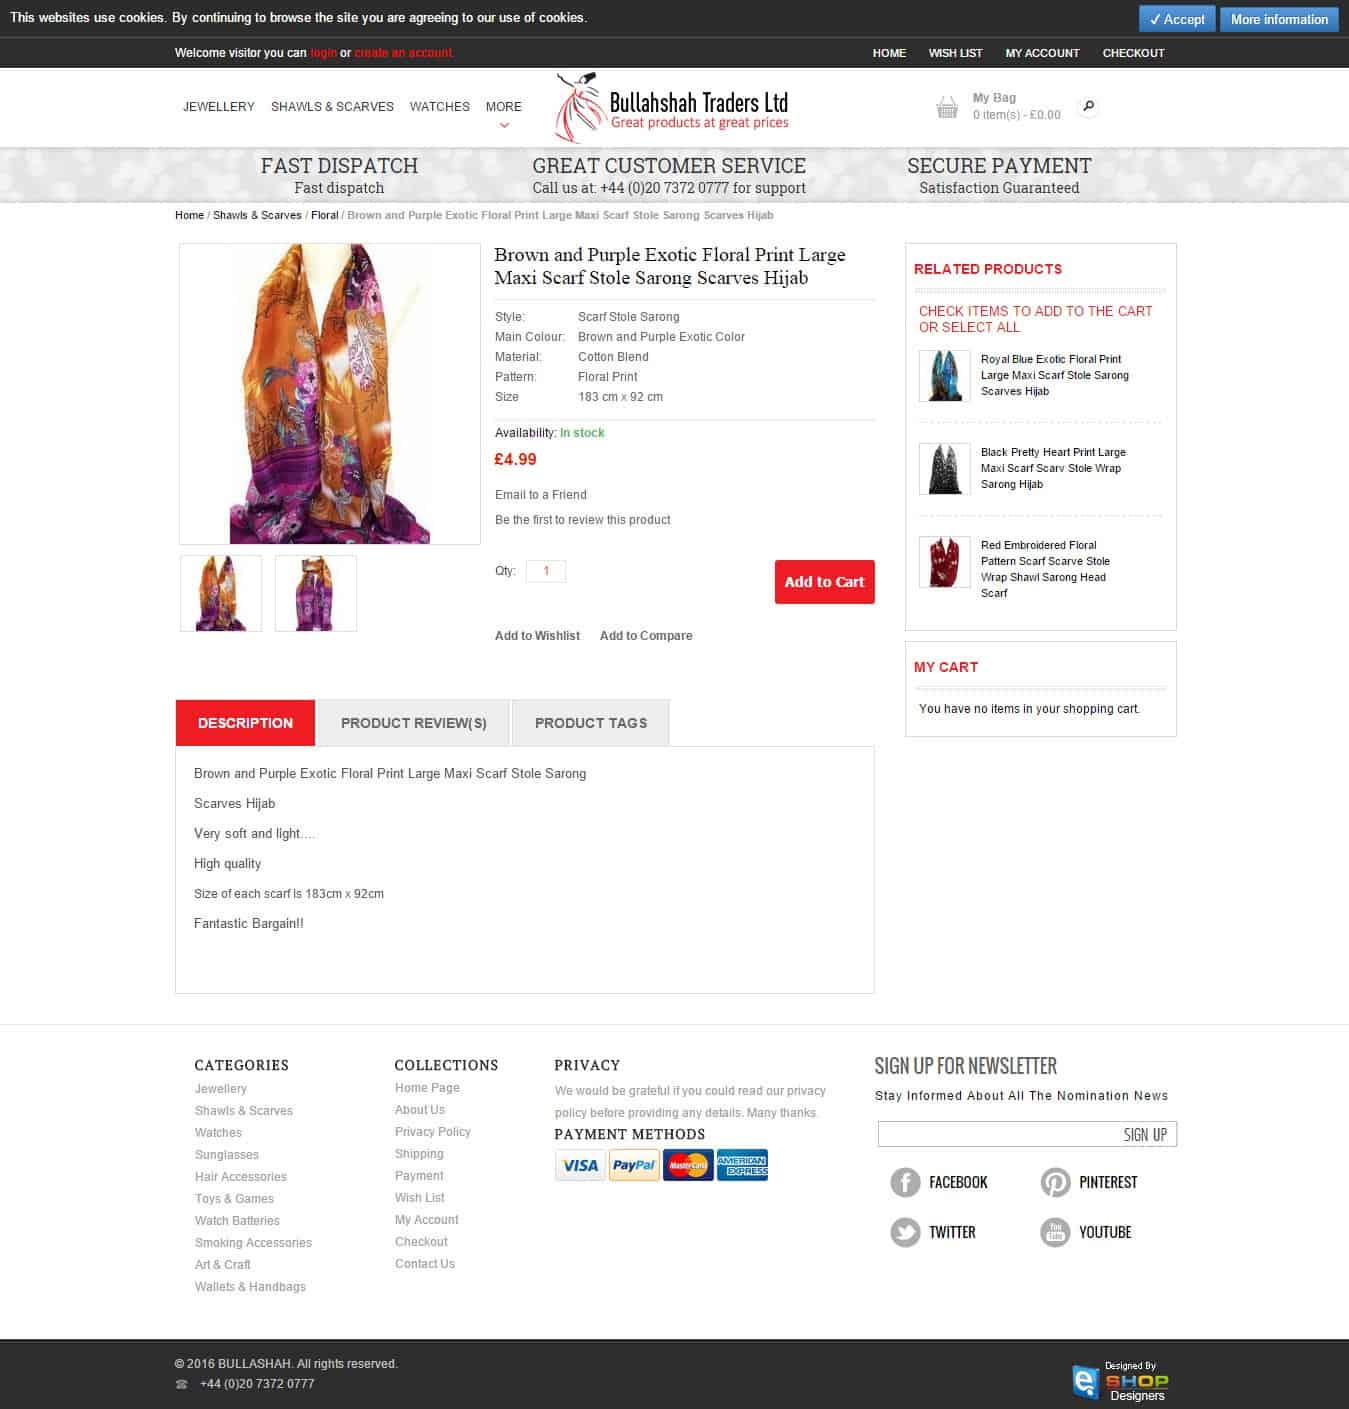This screenshot has height=1409, width=1349.
Task: Open the shopping basket icon
Action: (x=947, y=107)
